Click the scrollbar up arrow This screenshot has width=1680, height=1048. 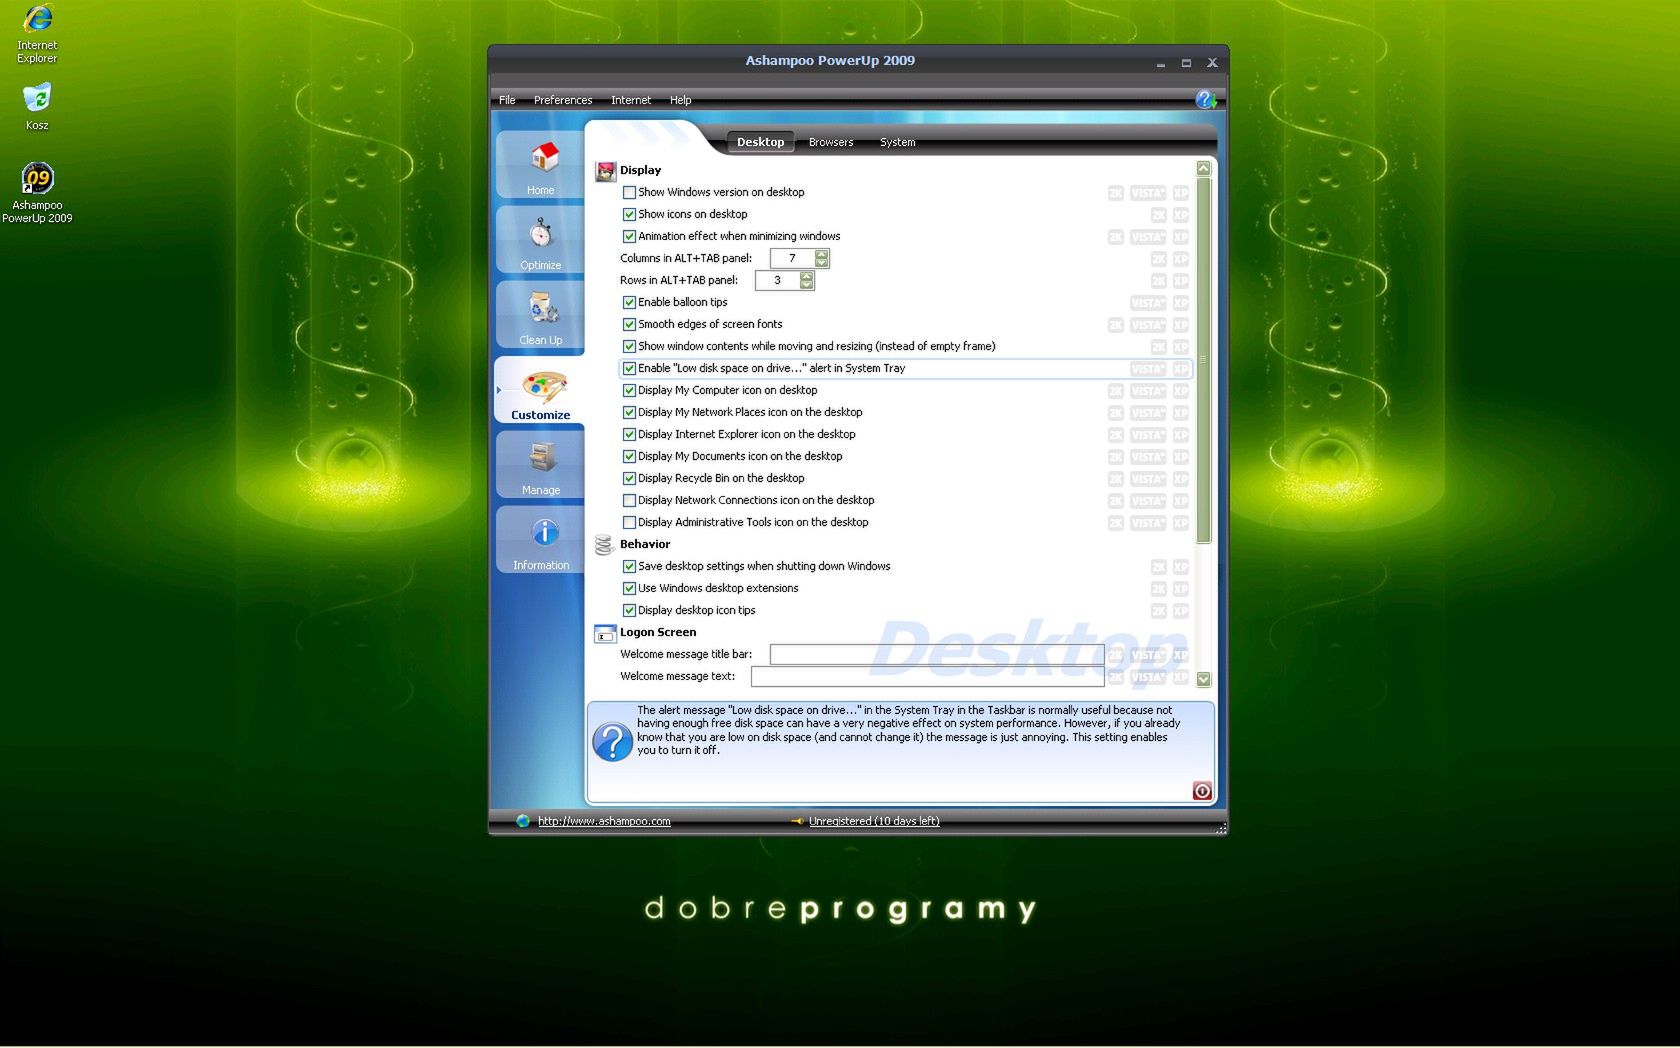[x=1204, y=168]
